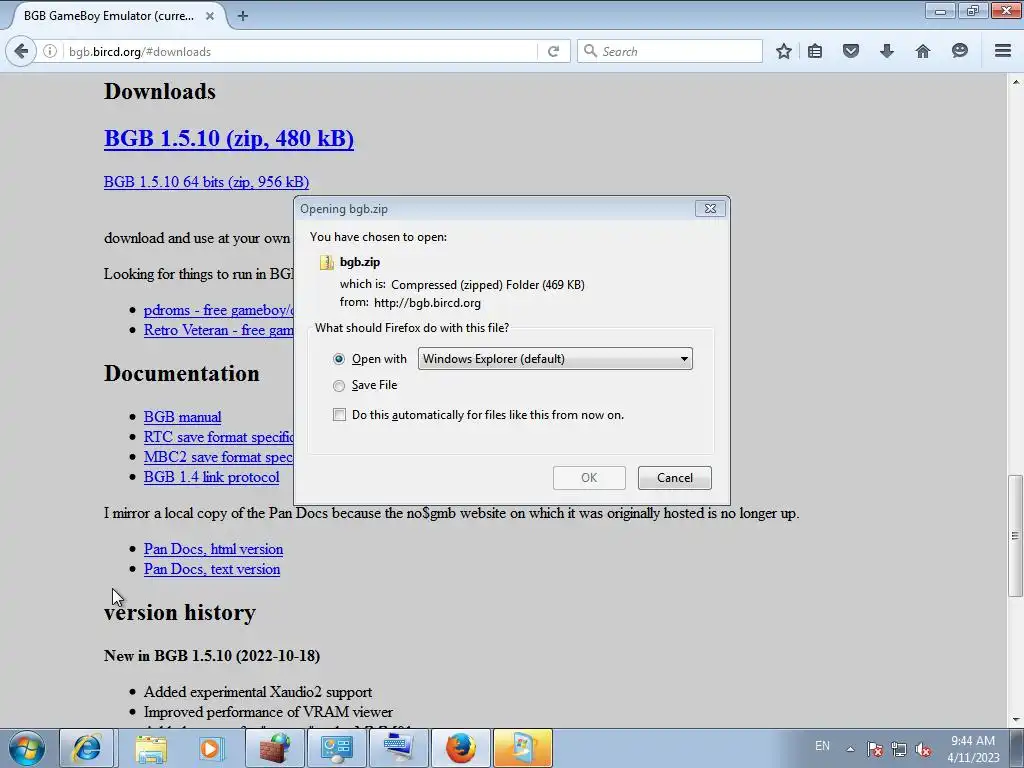
Task: Open network status tray icon
Action: tap(899, 749)
